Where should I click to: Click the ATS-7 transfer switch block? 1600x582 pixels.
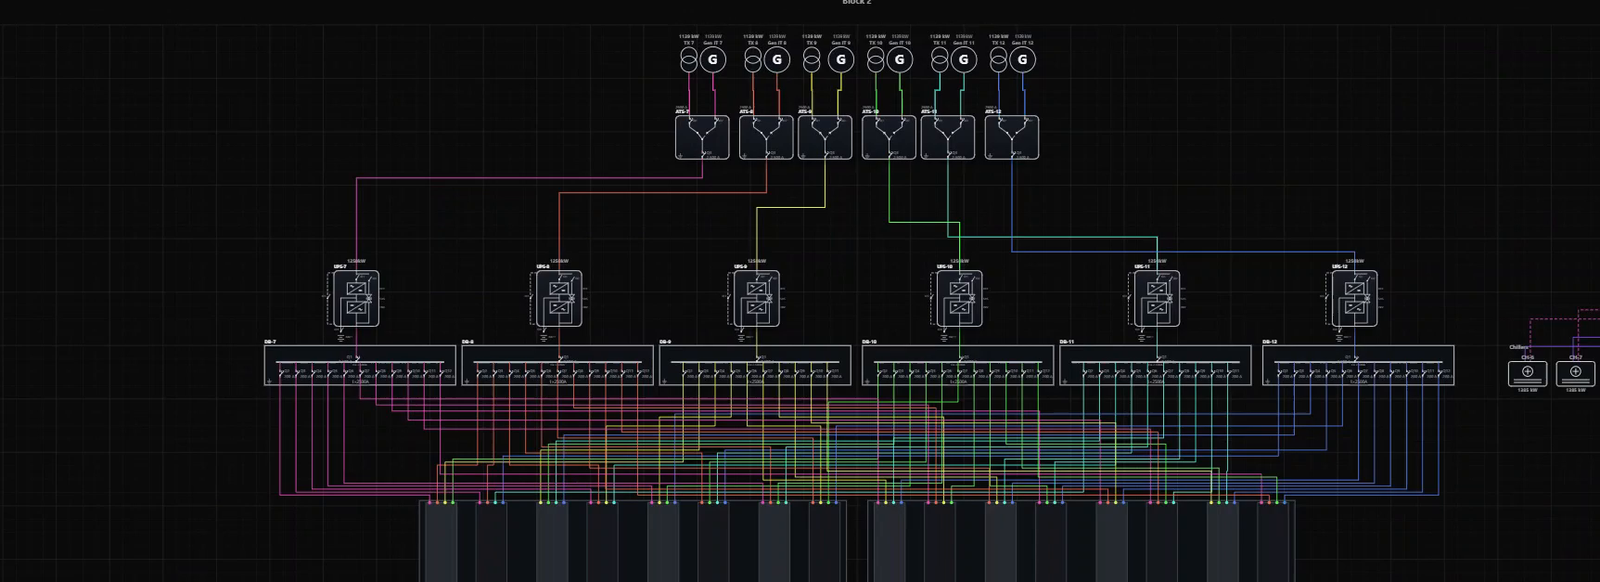[x=702, y=137]
